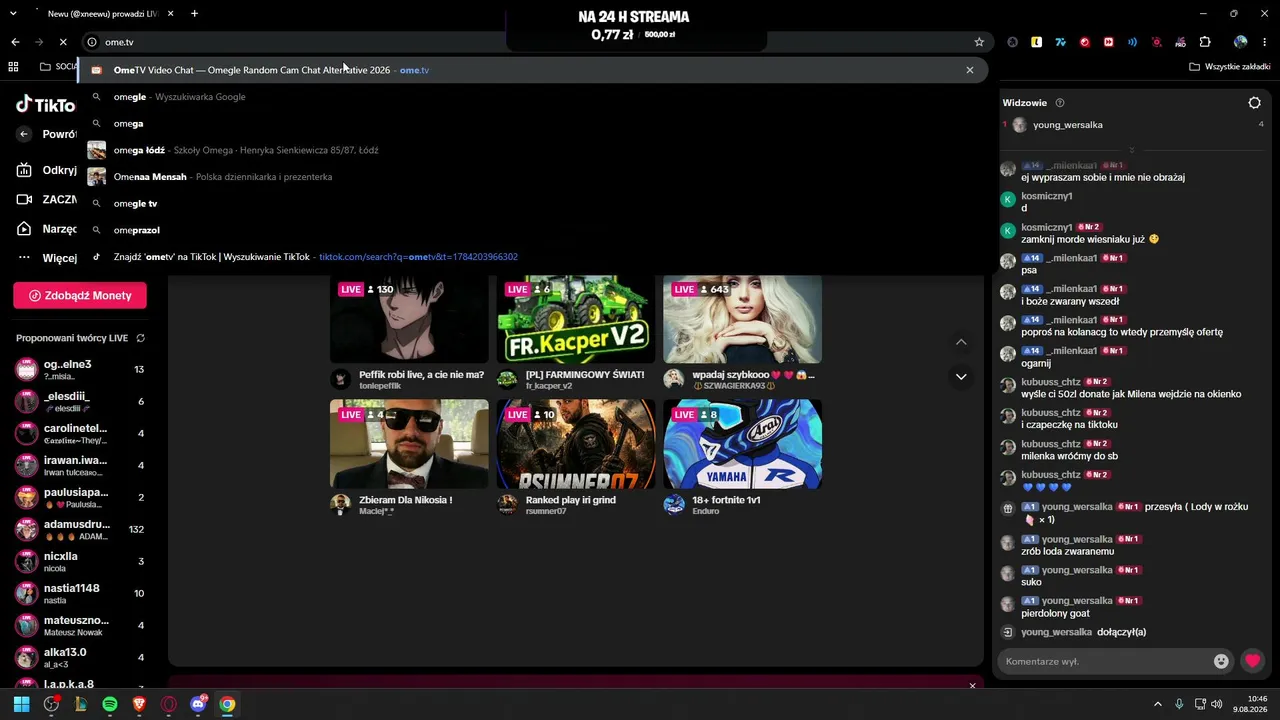The width and height of the screenshot is (1280, 720).
Task: Open the Narzędzia play icon in sidebar
Action: pyautogui.click(x=25, y=229)
